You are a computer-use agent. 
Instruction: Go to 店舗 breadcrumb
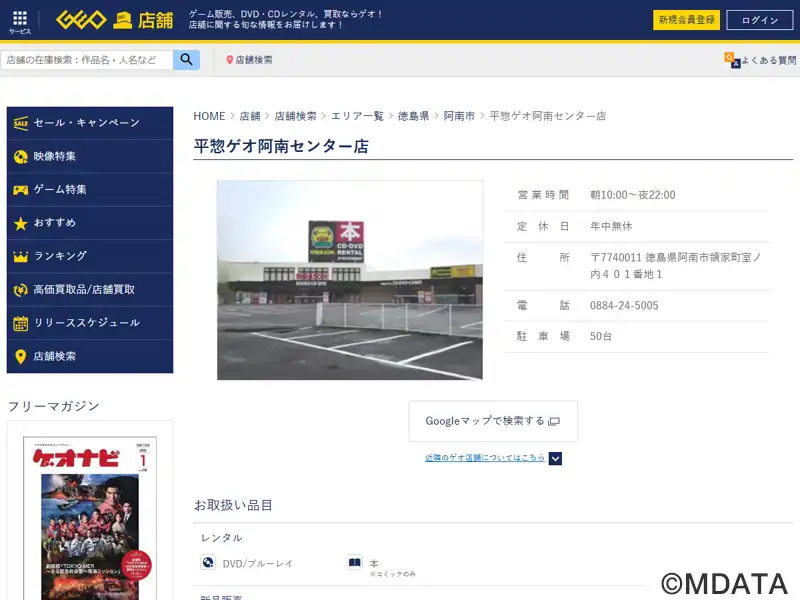[250, 116]
